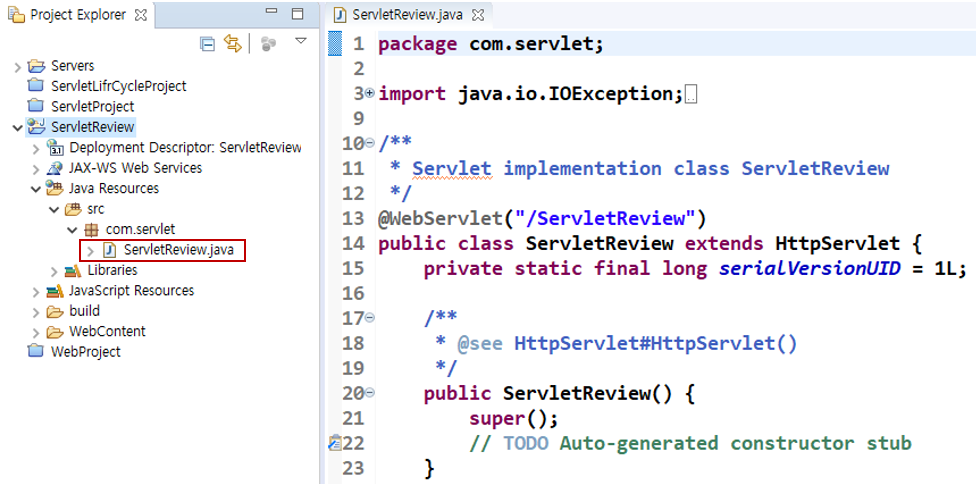
Task: Collapse the constructor at line 20
Action: point(370,393)
